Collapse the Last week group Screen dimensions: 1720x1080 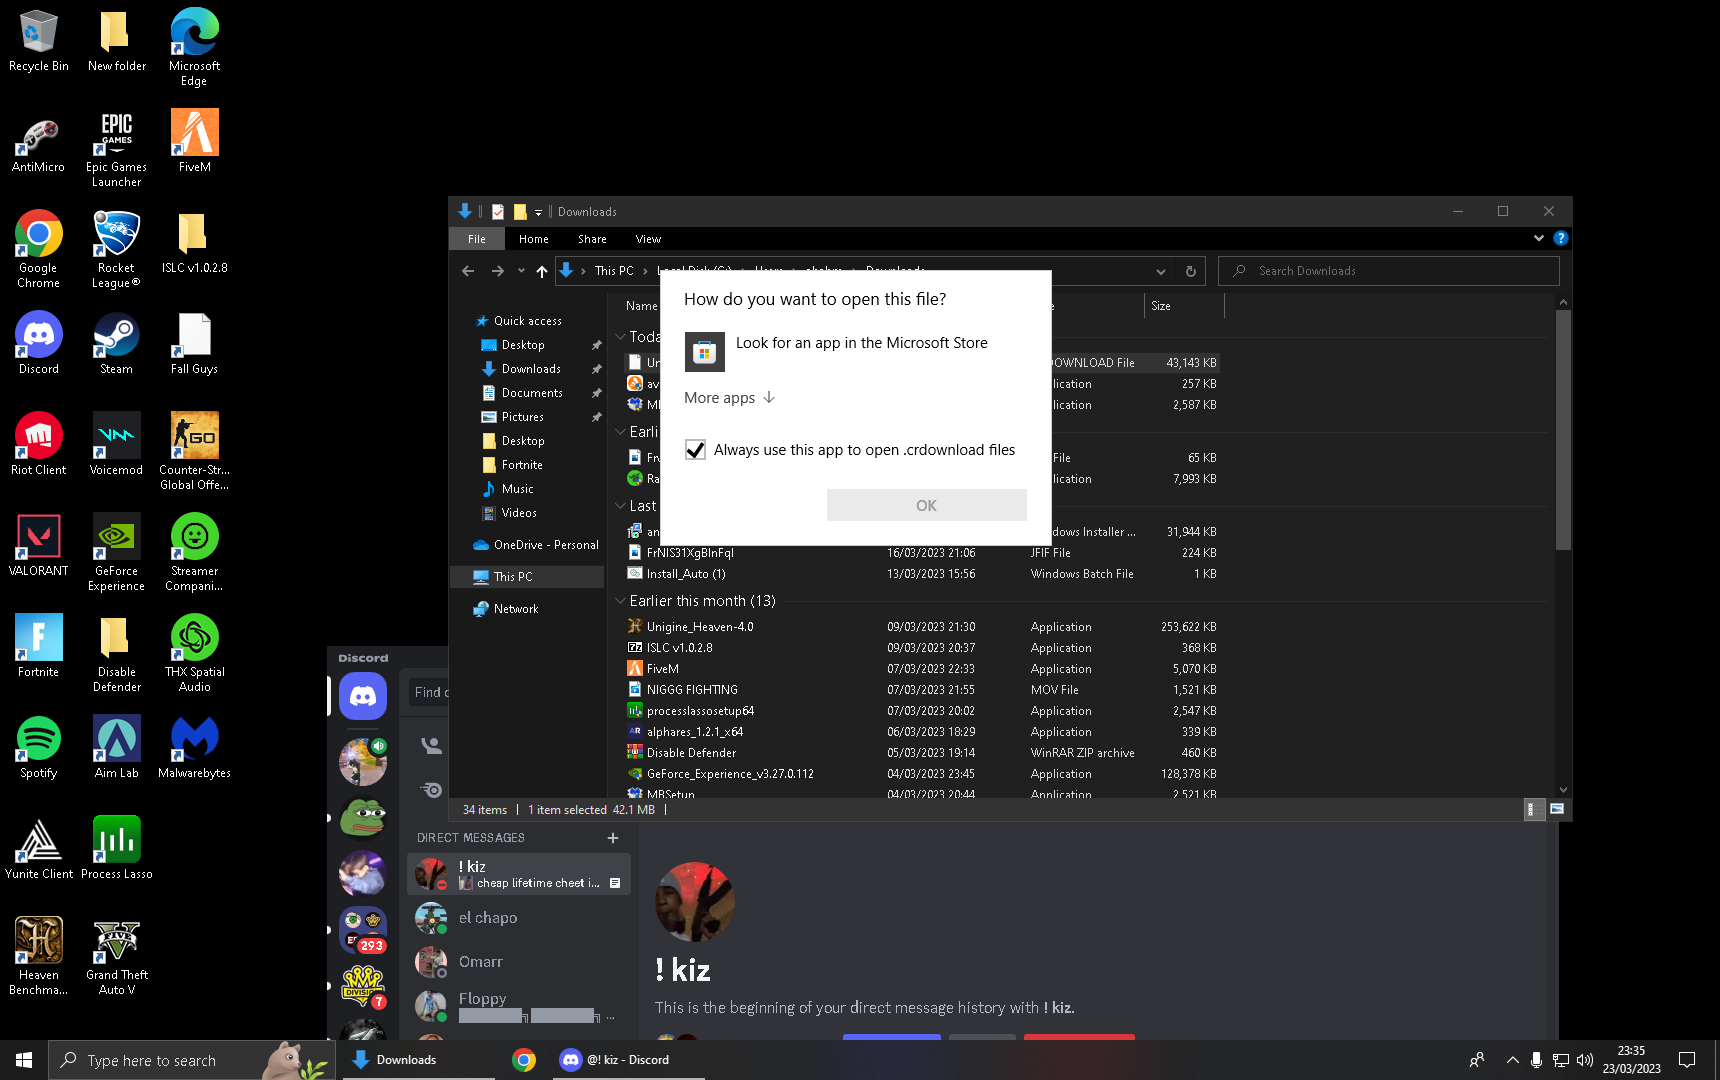click(620, 506)
